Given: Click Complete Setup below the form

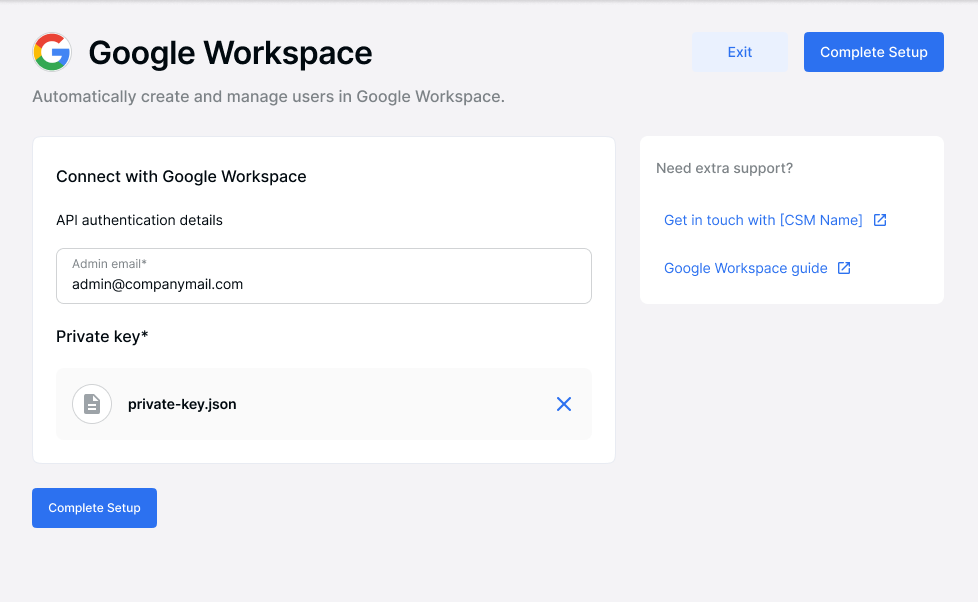Looking at the screenshot, I should click(94, 508).
